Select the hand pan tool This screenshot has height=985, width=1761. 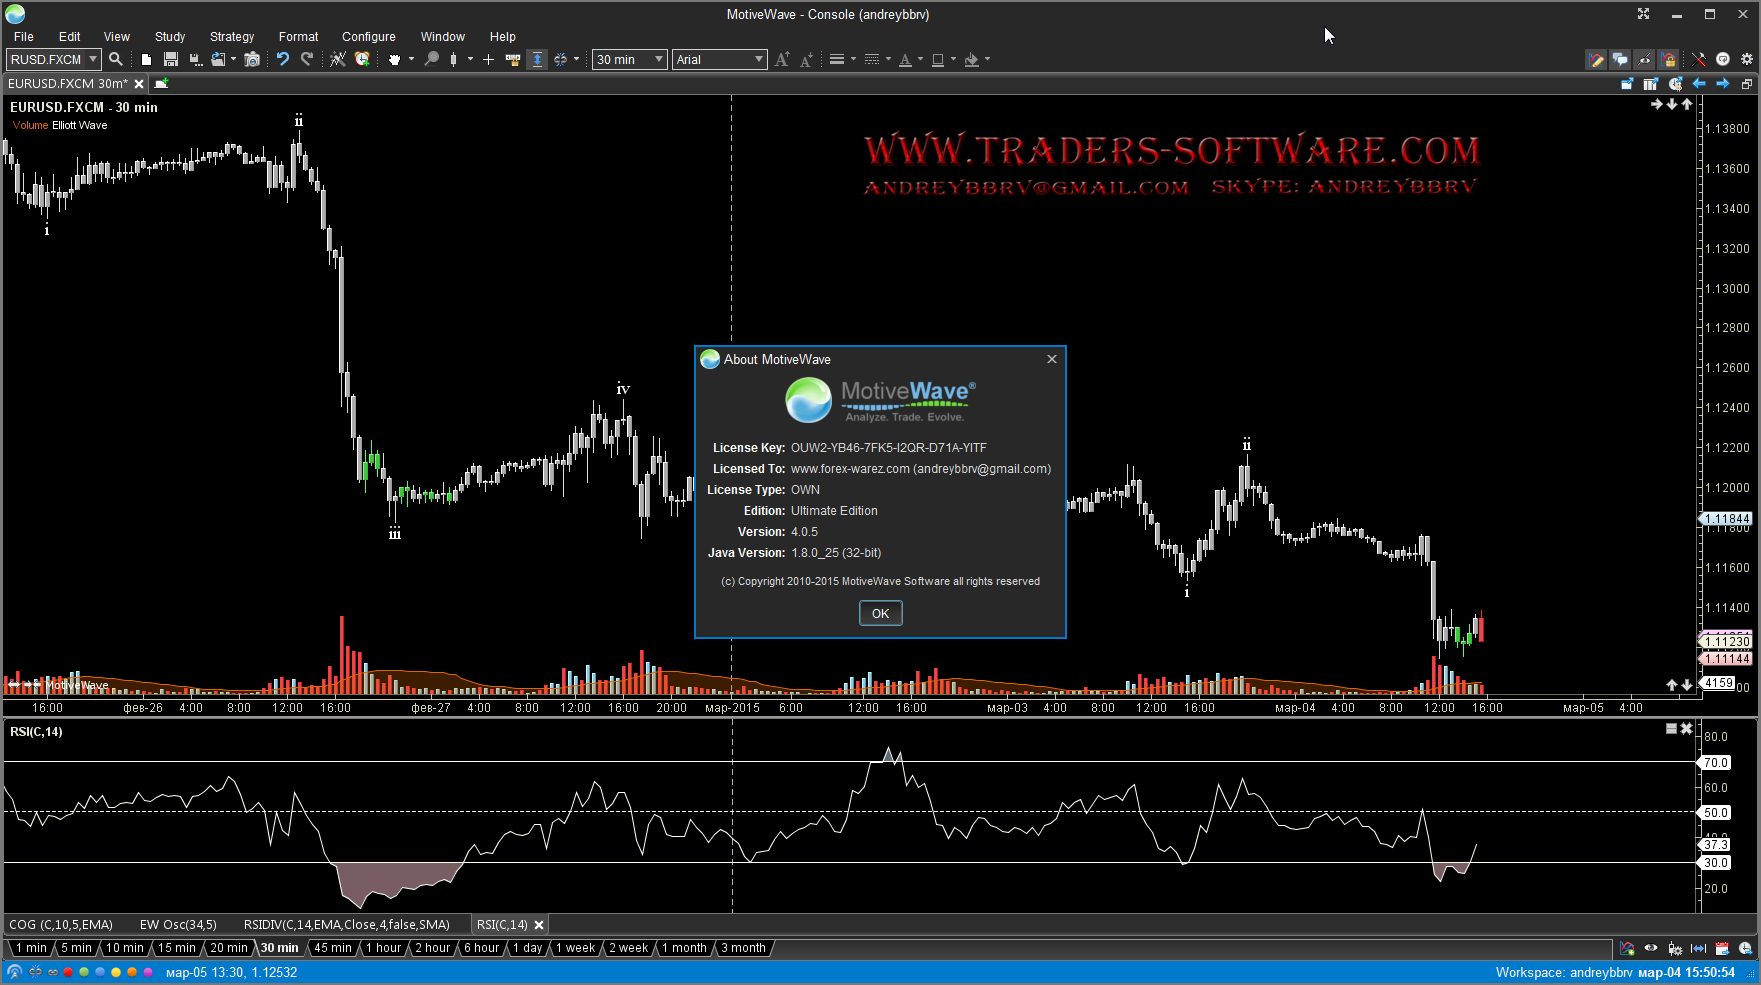pyautogui.click(x=395, y=59)
